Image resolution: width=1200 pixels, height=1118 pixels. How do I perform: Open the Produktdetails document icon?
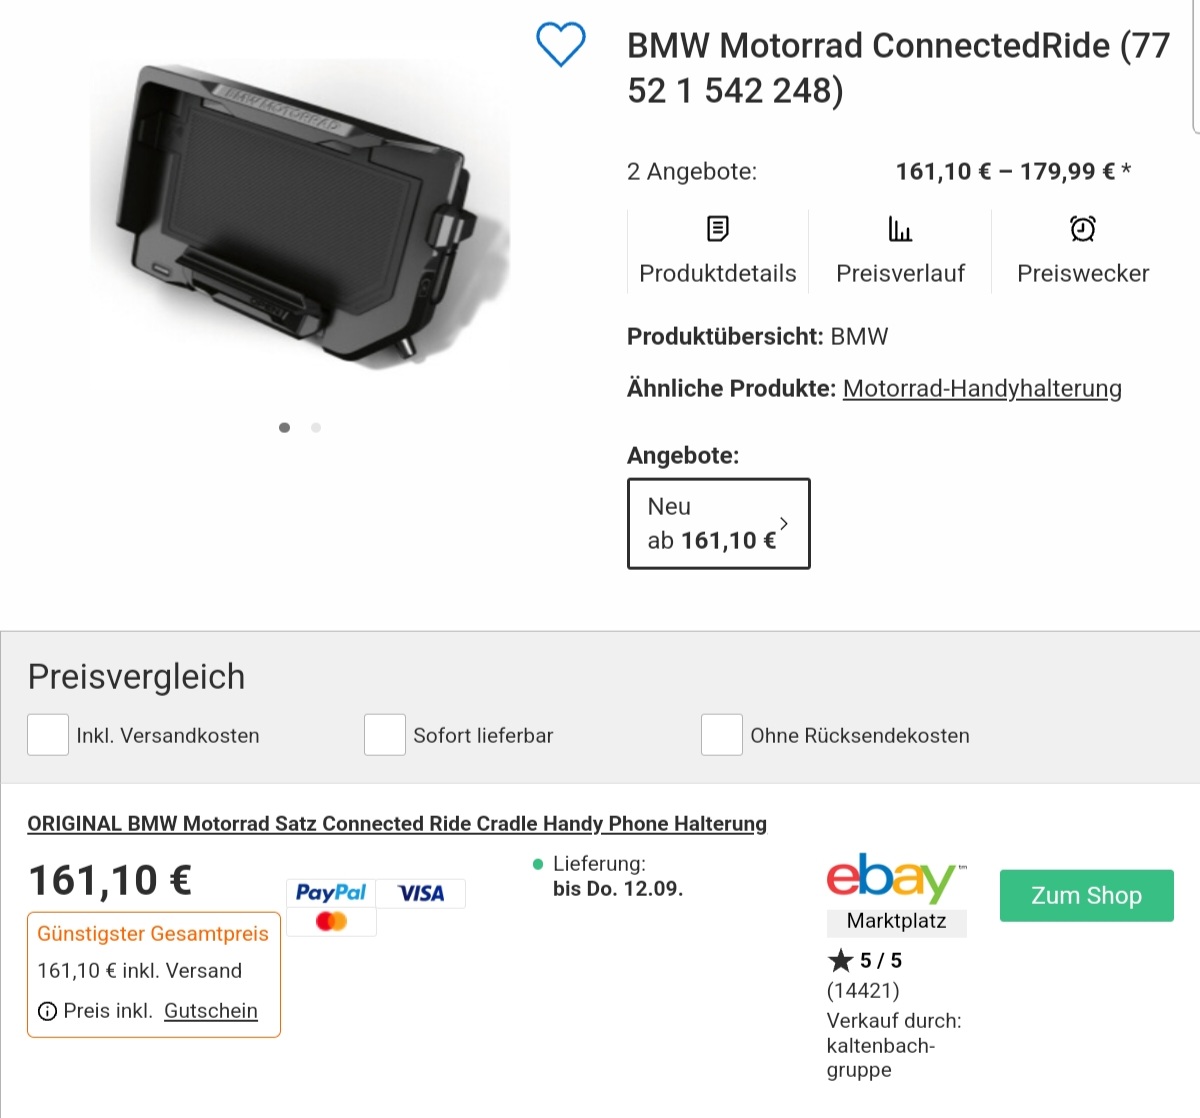pos(717,229)
